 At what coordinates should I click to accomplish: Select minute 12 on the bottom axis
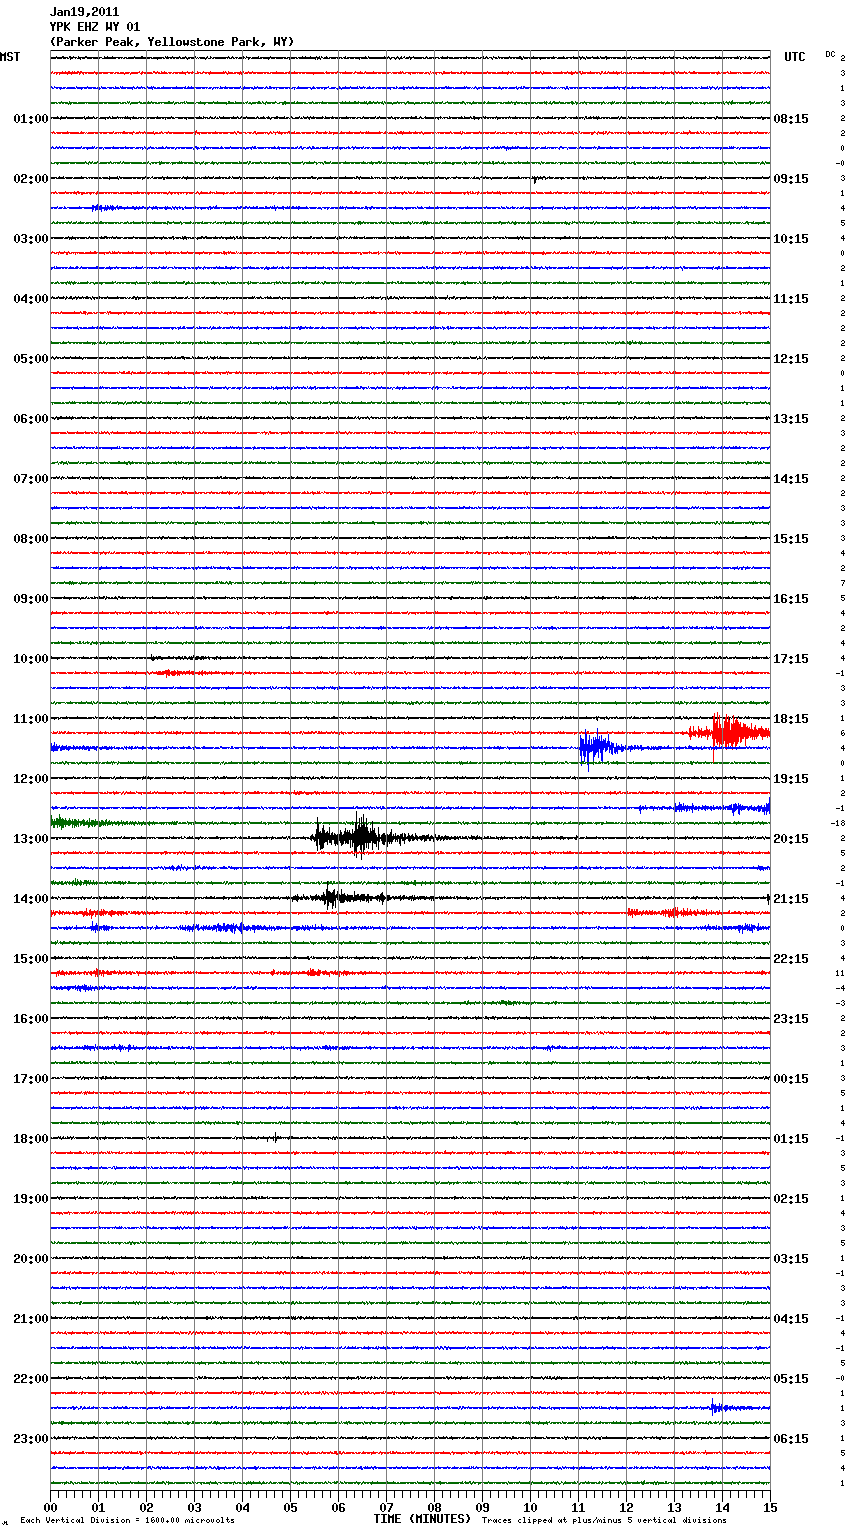pos(626,1507)
